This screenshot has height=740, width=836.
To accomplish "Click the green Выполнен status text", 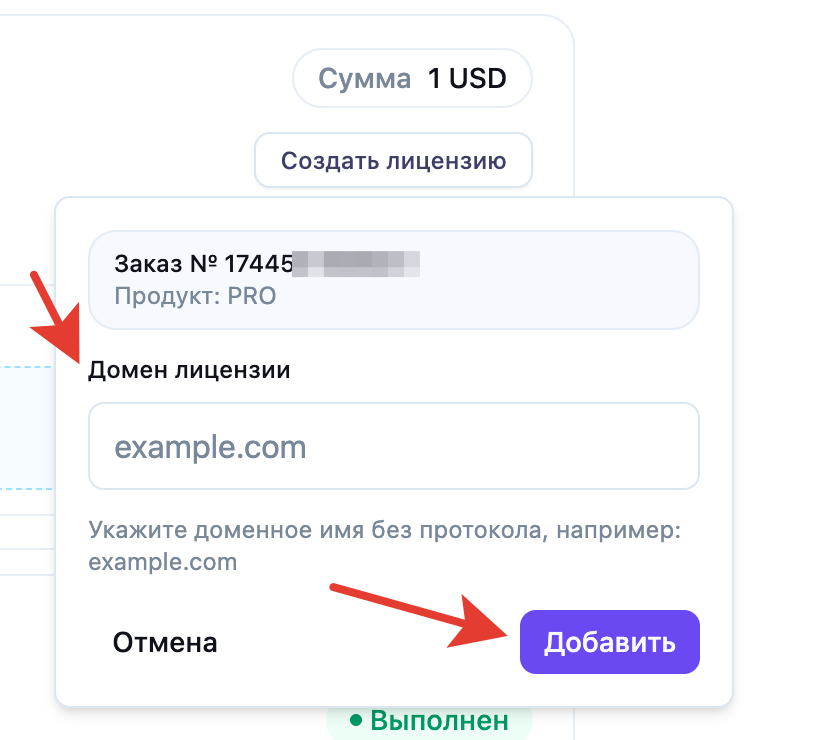I will click(439, 720).
